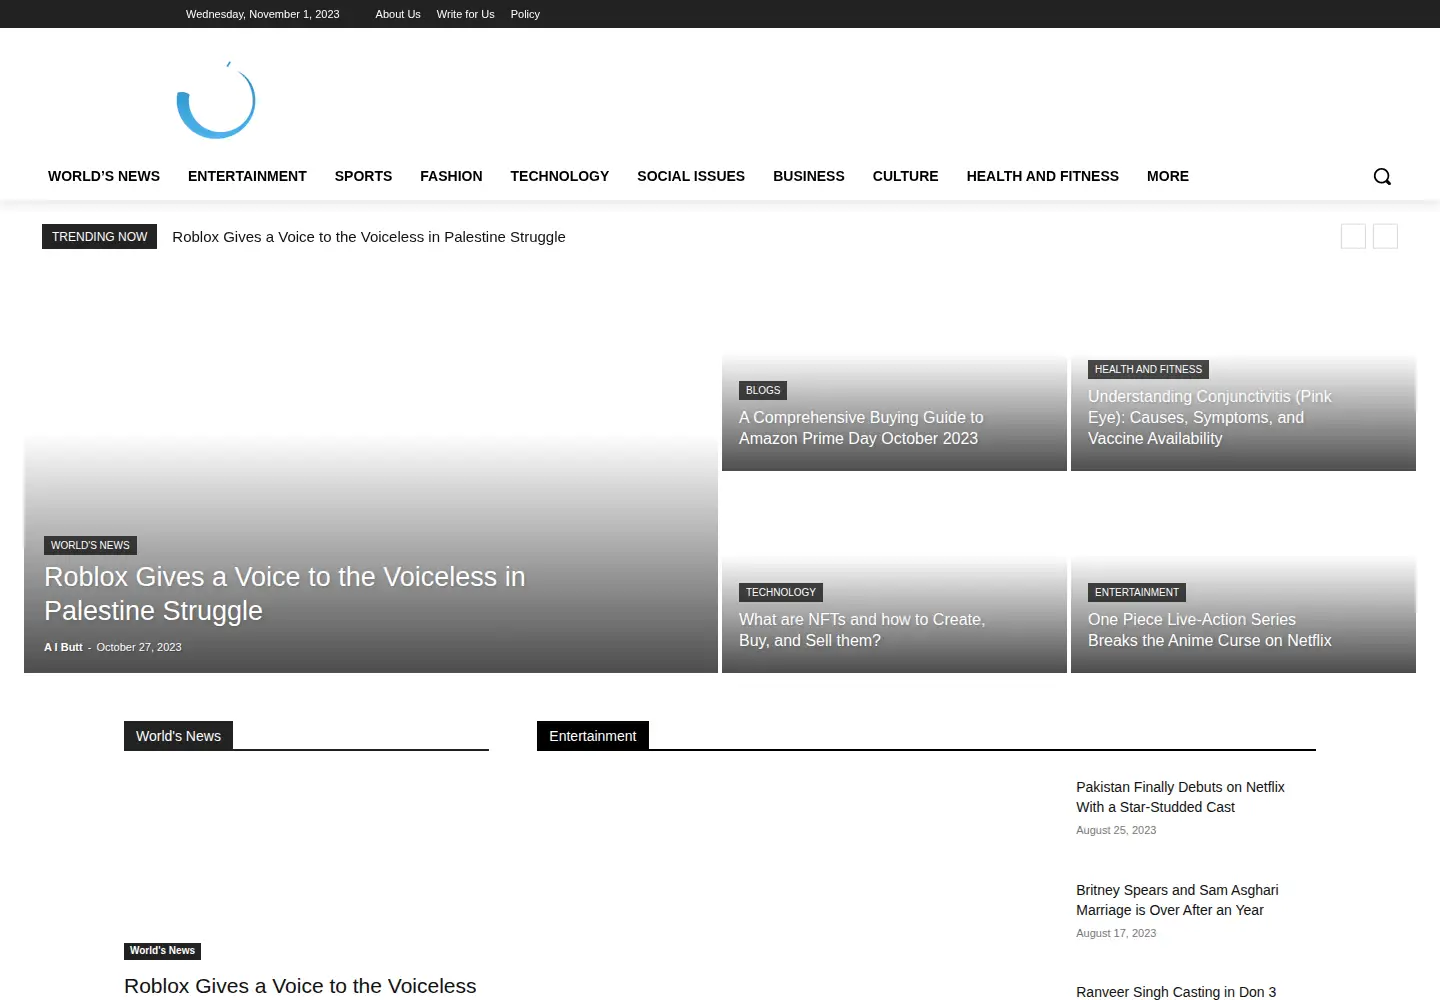
Task: Open Understanding Conjunctivitis article
Action: (1210, 418)
